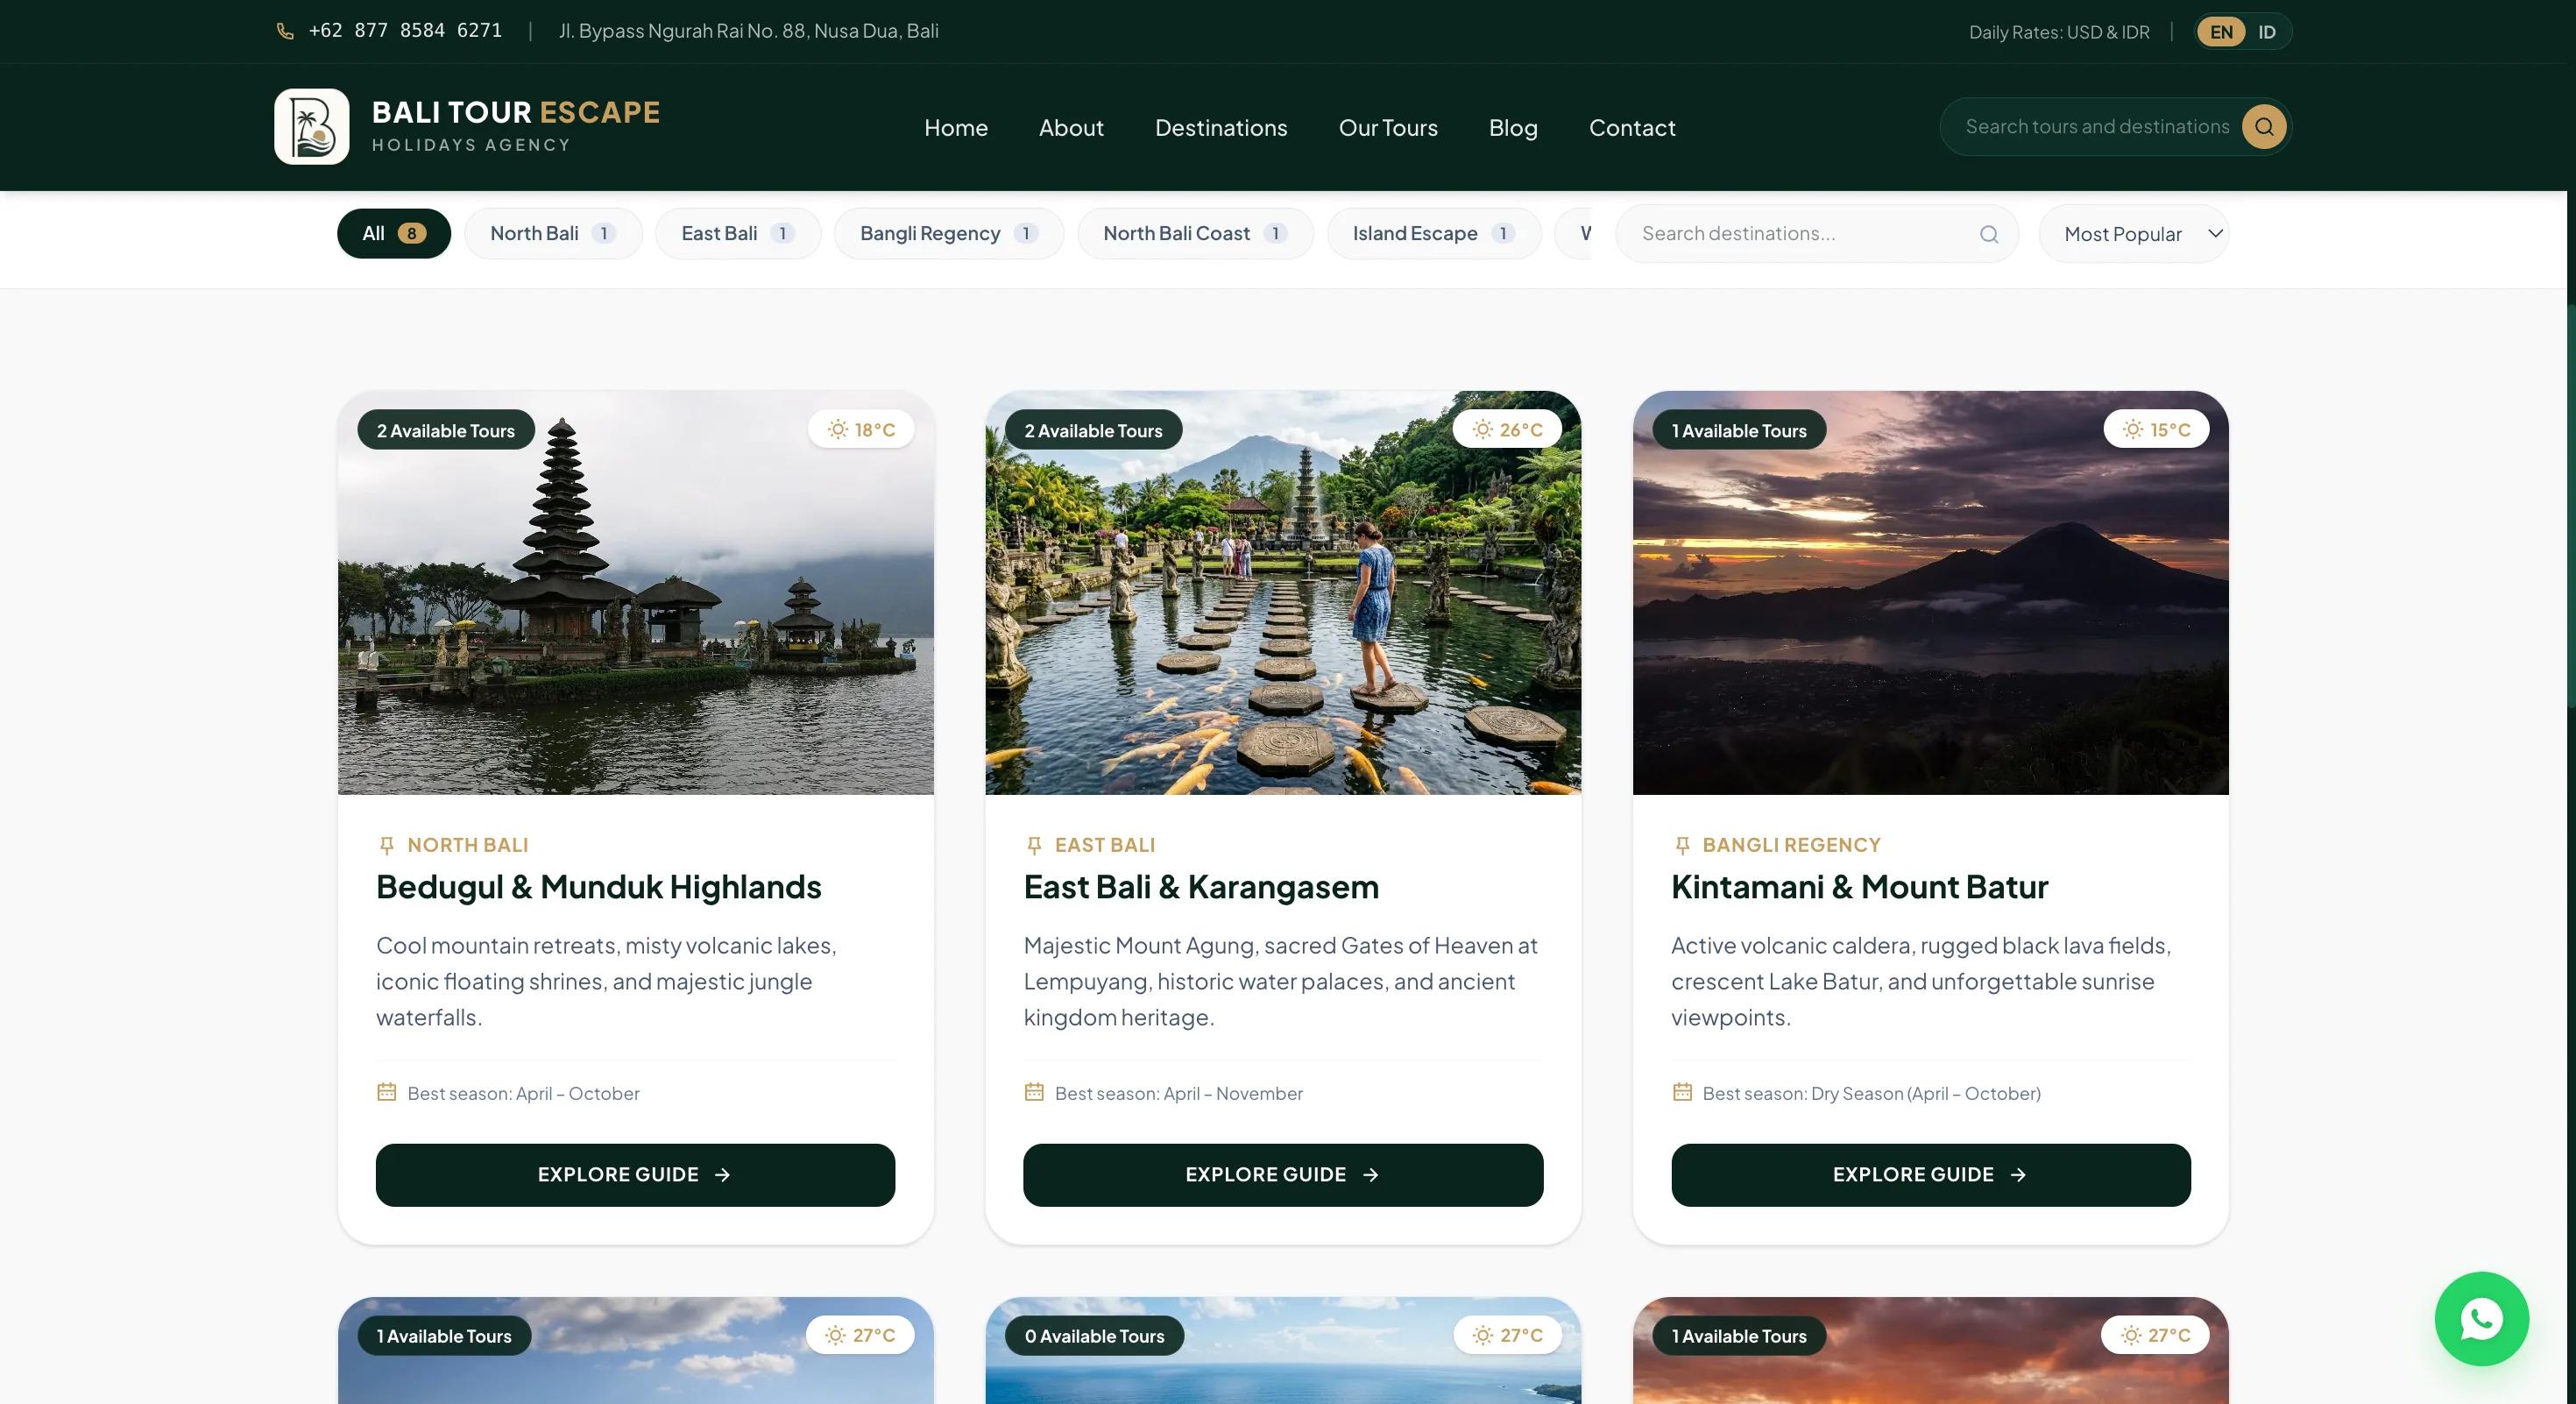Click the 18°C weather badge
This screenshot has width=2576, height=1404.
click(x=861, y=429)
